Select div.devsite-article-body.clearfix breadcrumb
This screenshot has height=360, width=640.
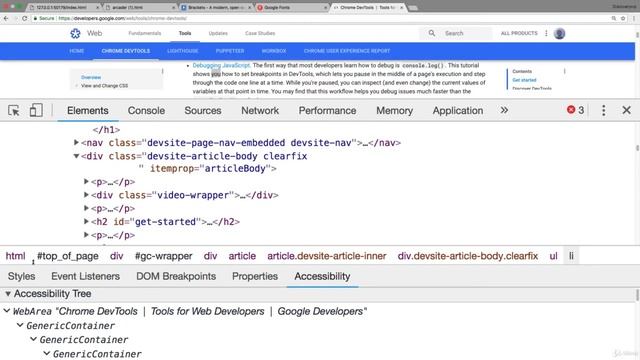pyautogui.click(x=468, y=256)
